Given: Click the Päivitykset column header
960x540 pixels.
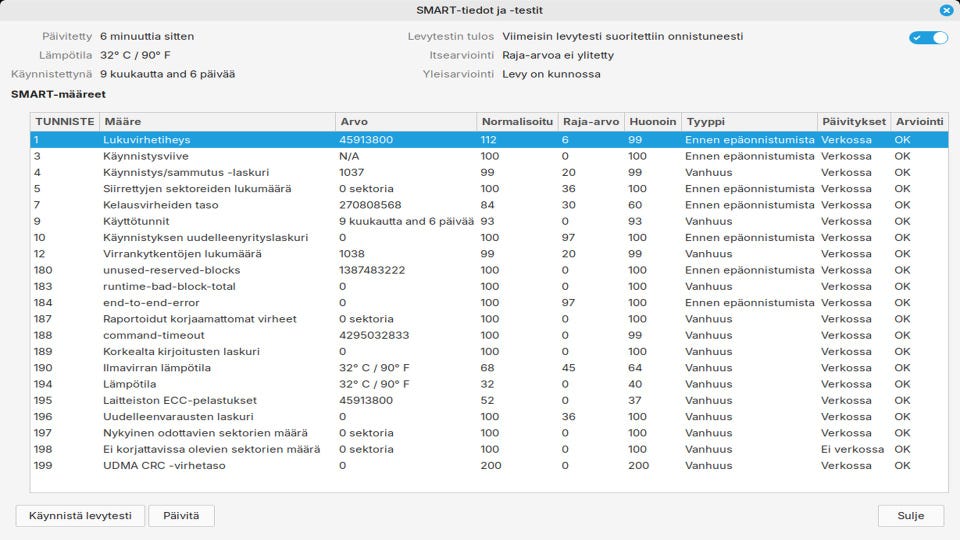Looking at the screenshot, I should click(x=854, y=121).
